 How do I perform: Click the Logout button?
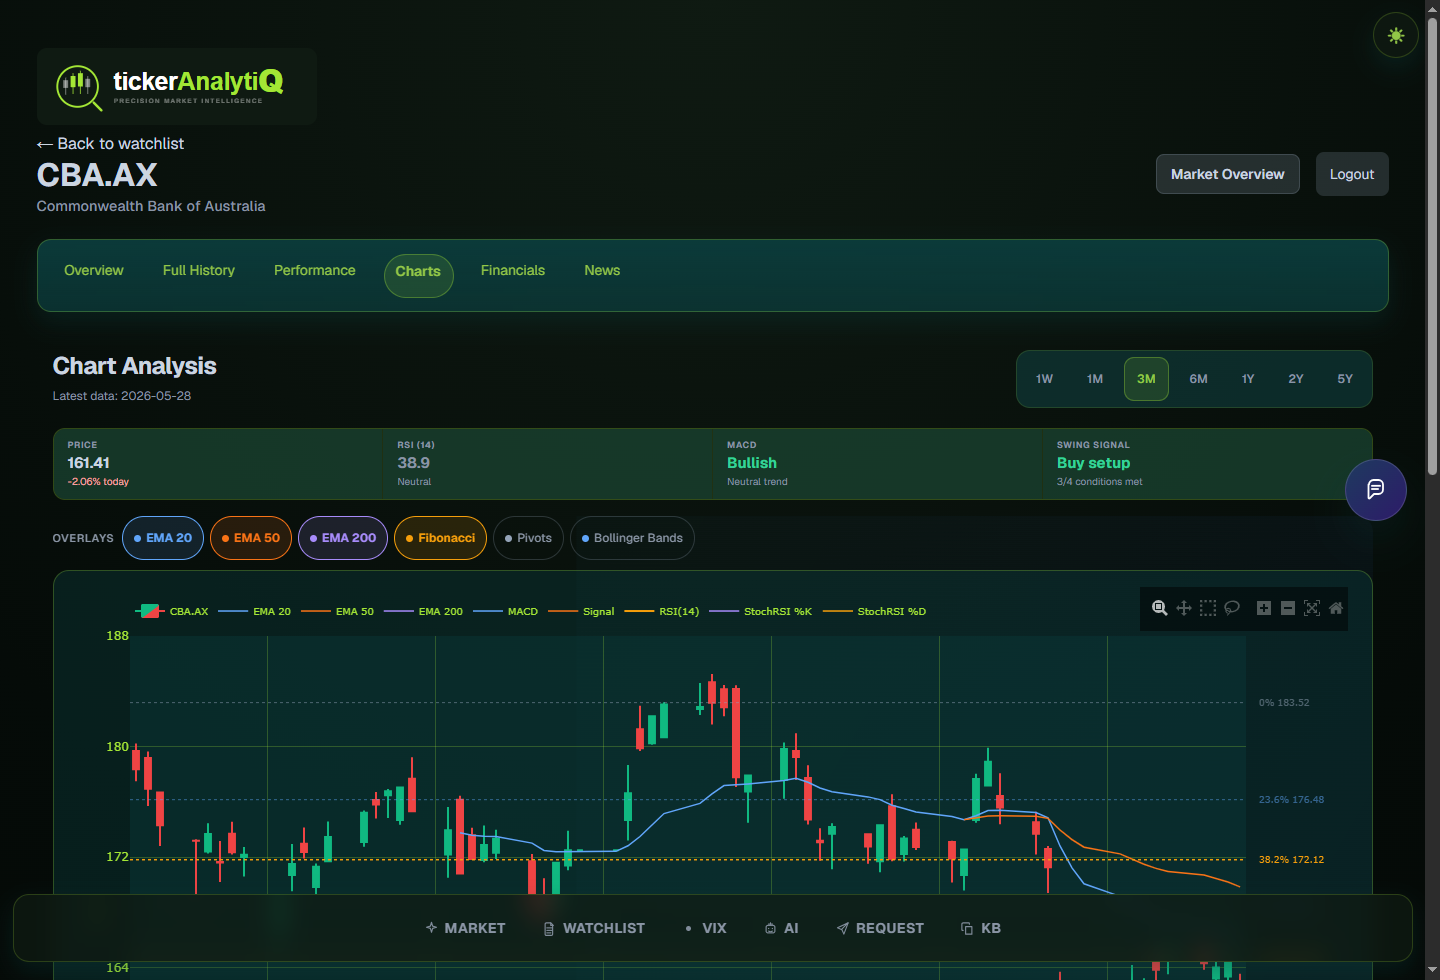pyautogui.click(x=1352, y=174)
